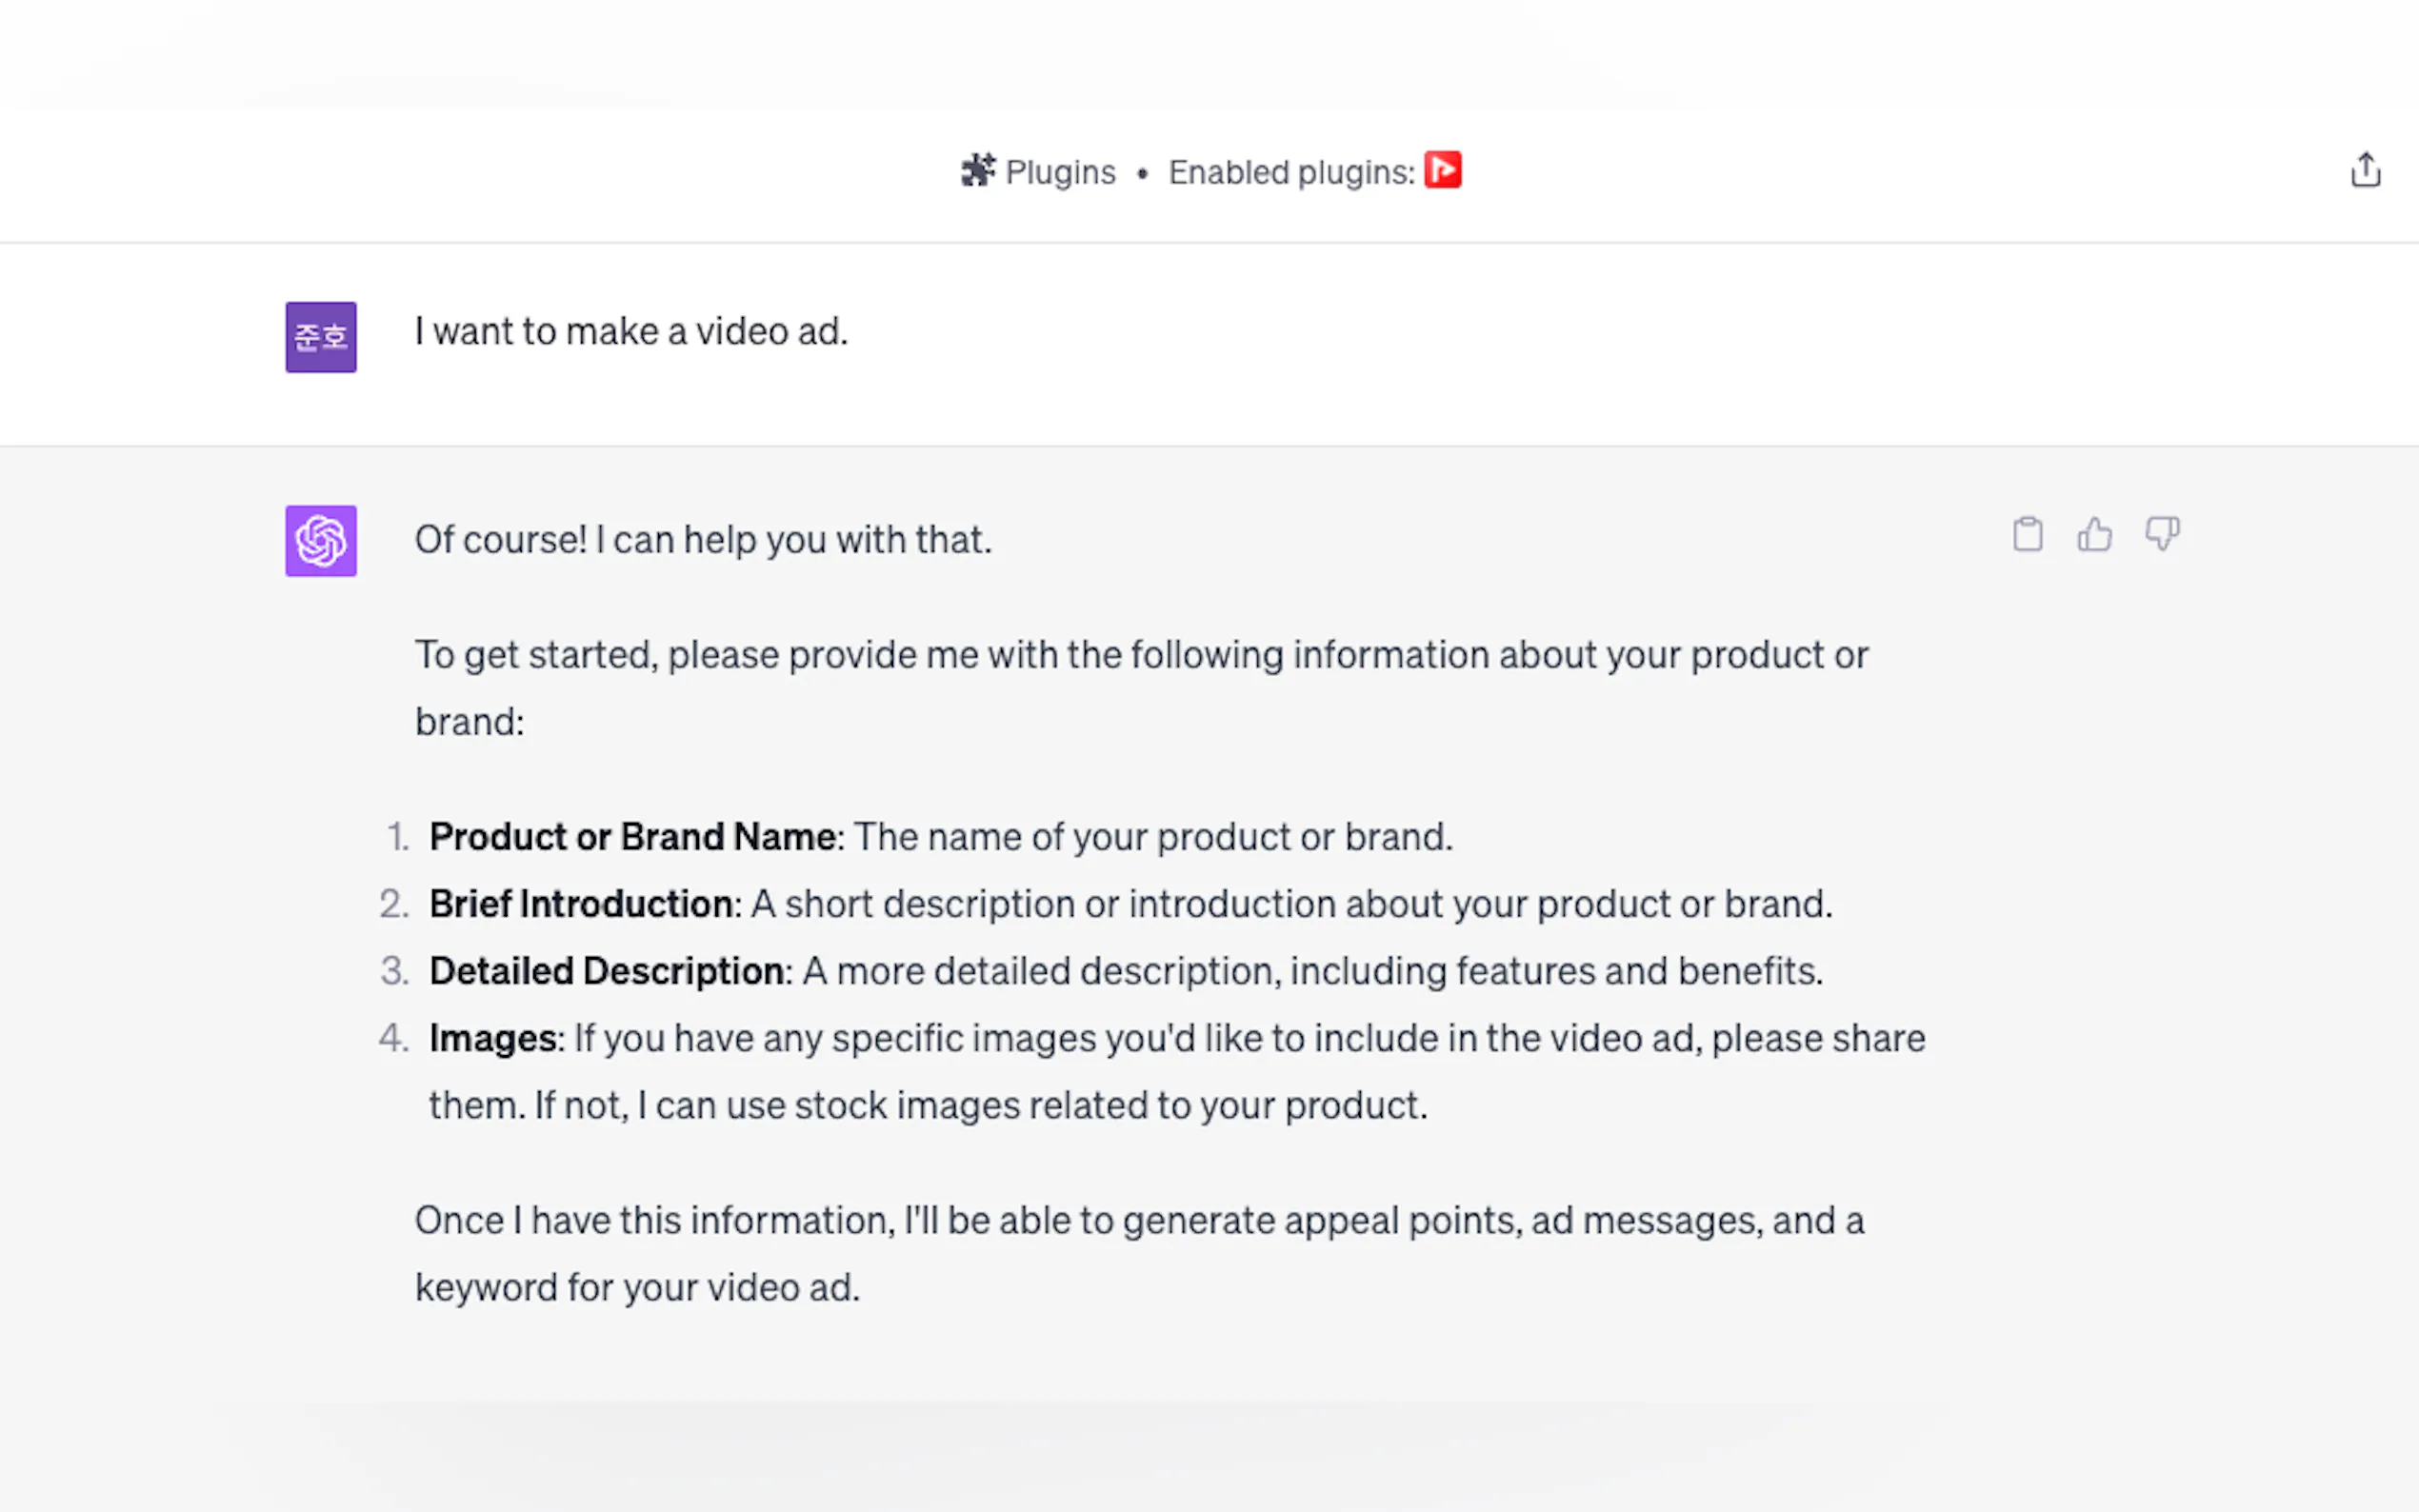Copy the response with the clipboard icon
2419x1512 pixels.
2027,535
